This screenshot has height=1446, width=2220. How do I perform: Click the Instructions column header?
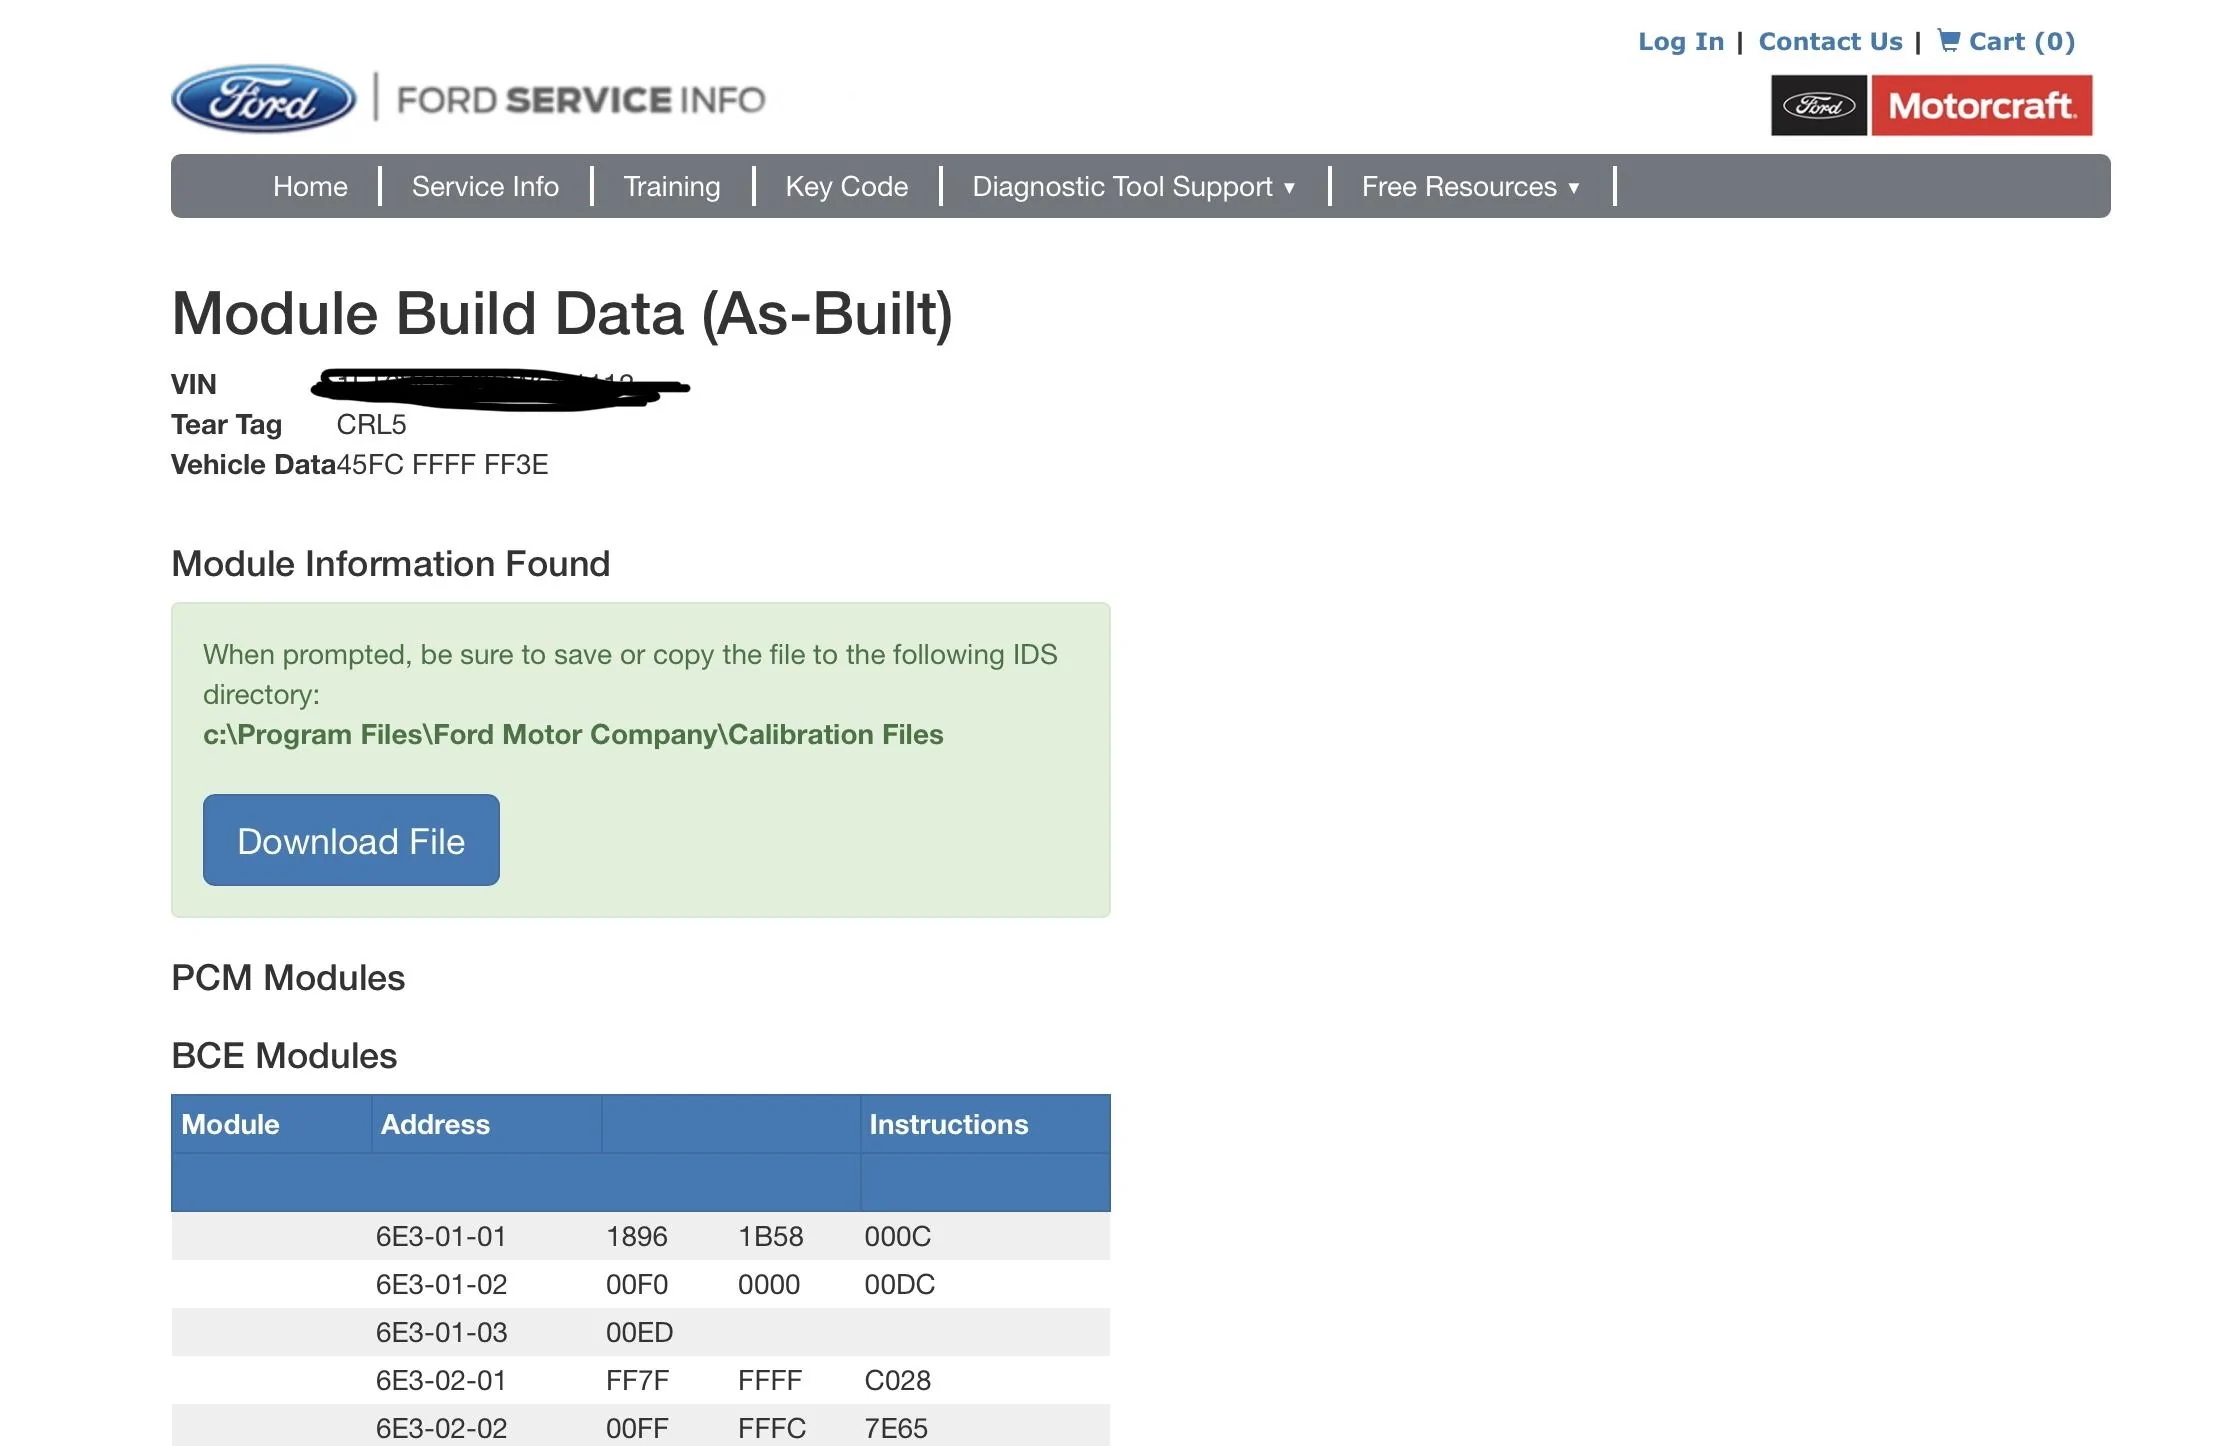[948, 1124]
